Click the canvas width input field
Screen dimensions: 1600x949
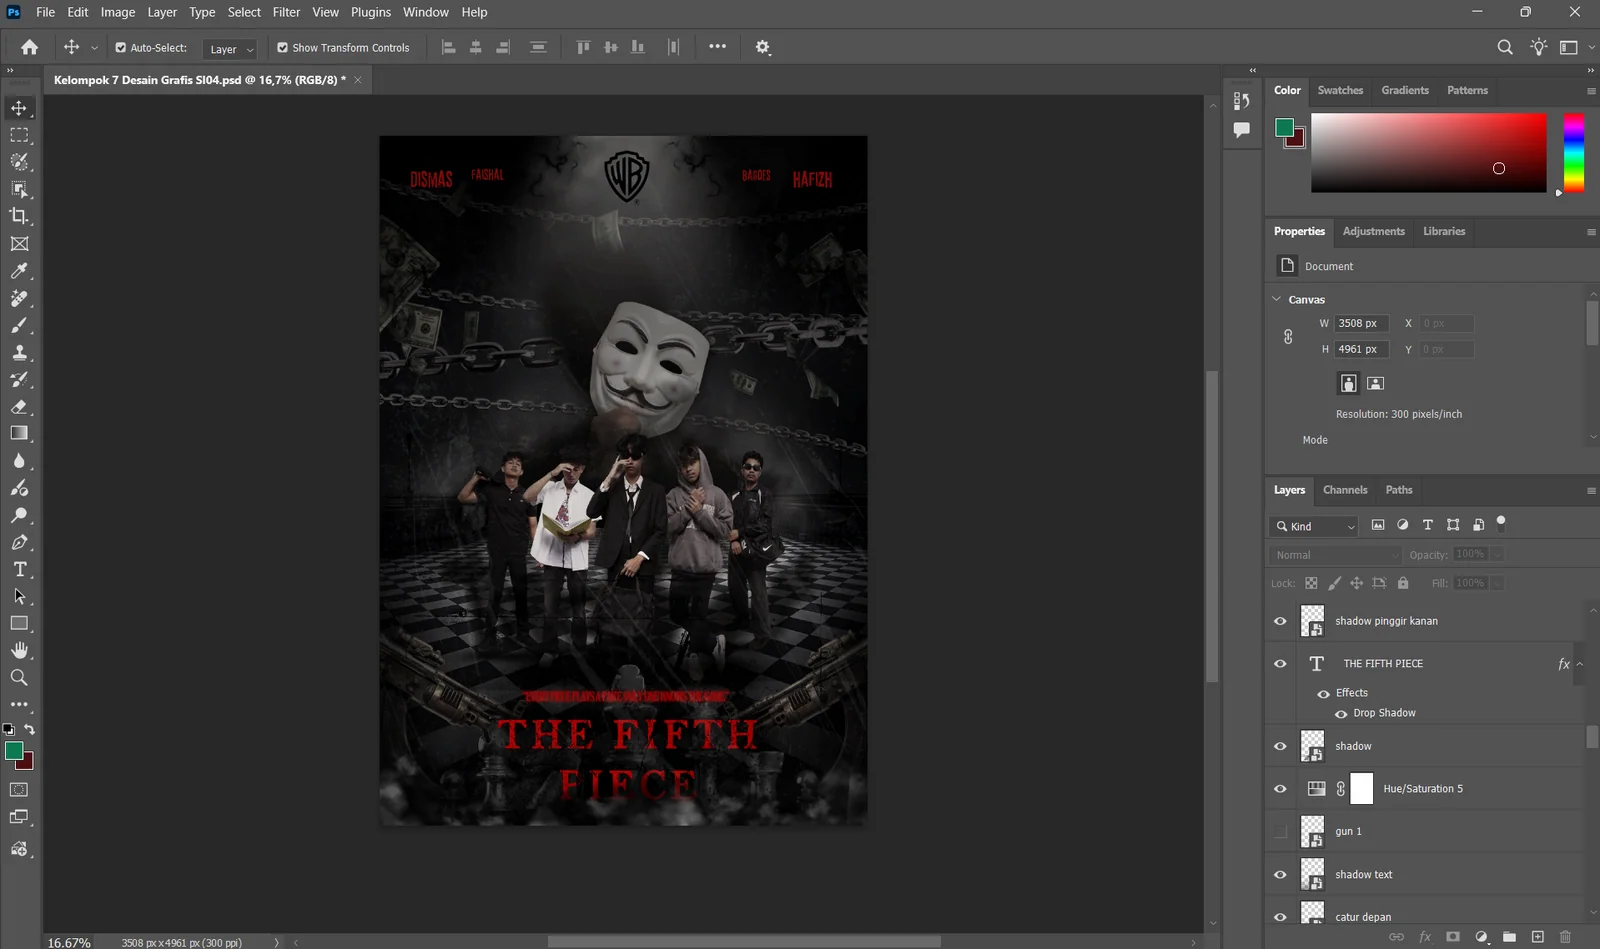(1361, 323)
